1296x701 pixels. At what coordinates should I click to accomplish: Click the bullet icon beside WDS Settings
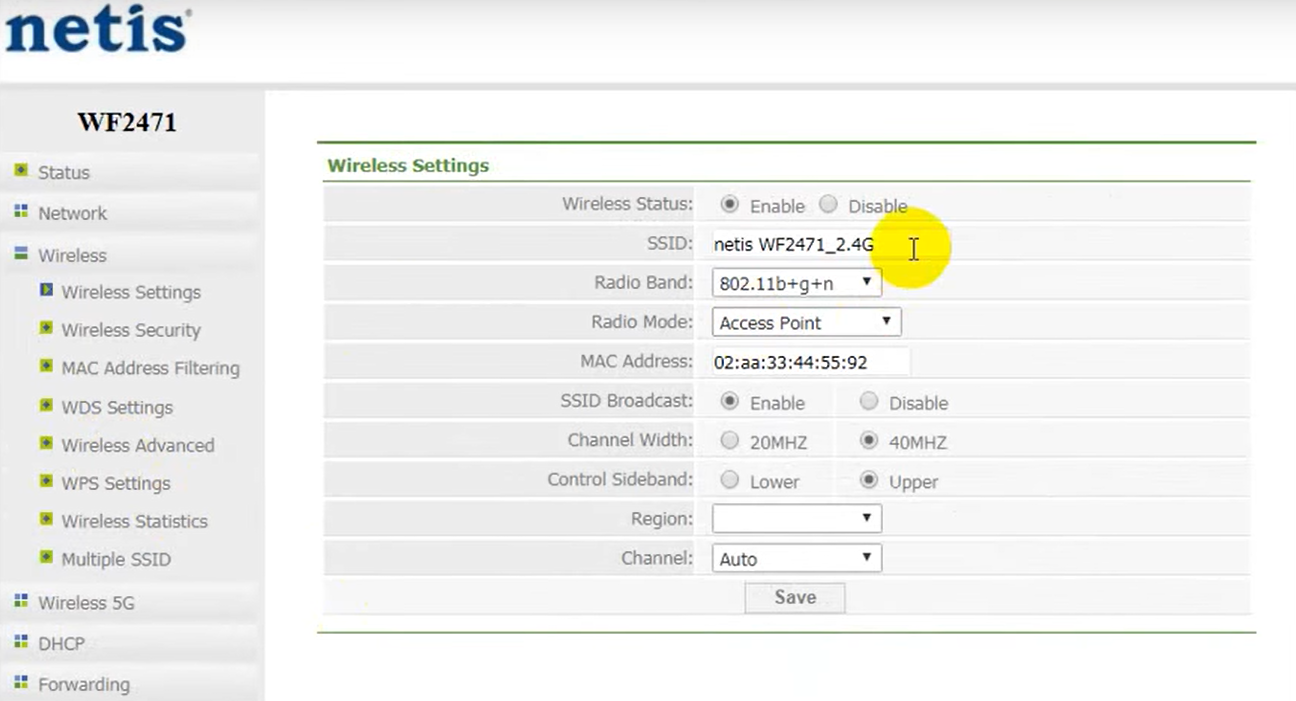(46, 405)
